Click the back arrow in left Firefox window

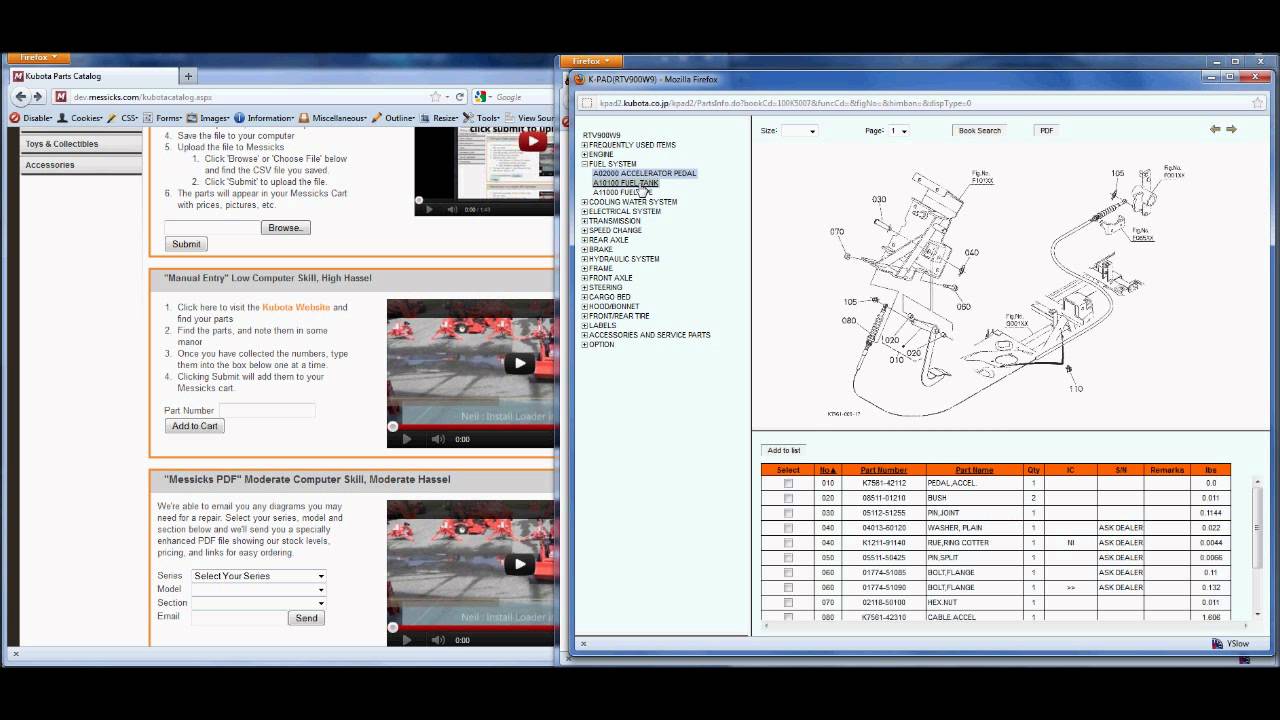[20, 97]
